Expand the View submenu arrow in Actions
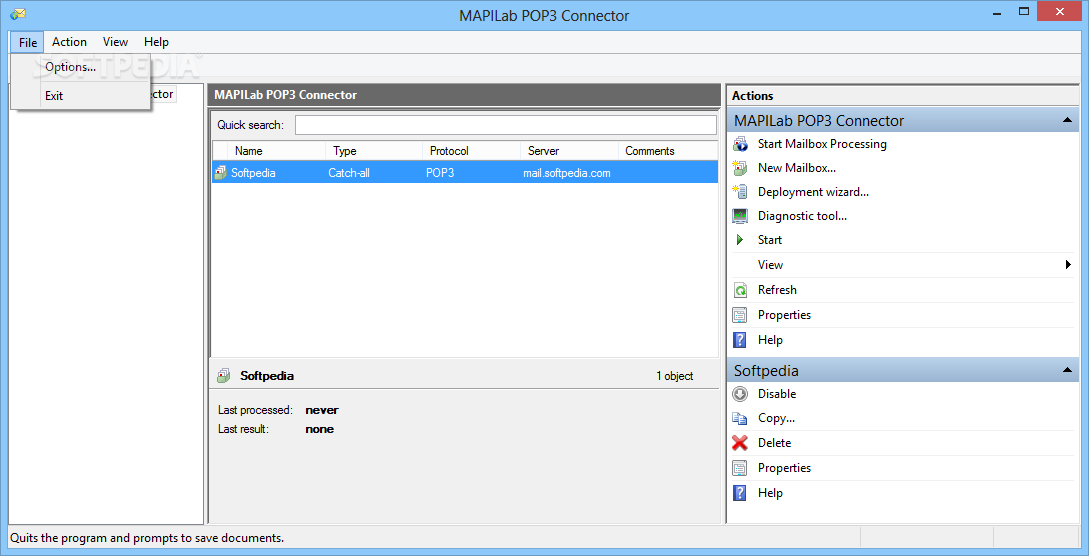The height and width of the screenshot is (556, 1089). (x=1068, y=264)
